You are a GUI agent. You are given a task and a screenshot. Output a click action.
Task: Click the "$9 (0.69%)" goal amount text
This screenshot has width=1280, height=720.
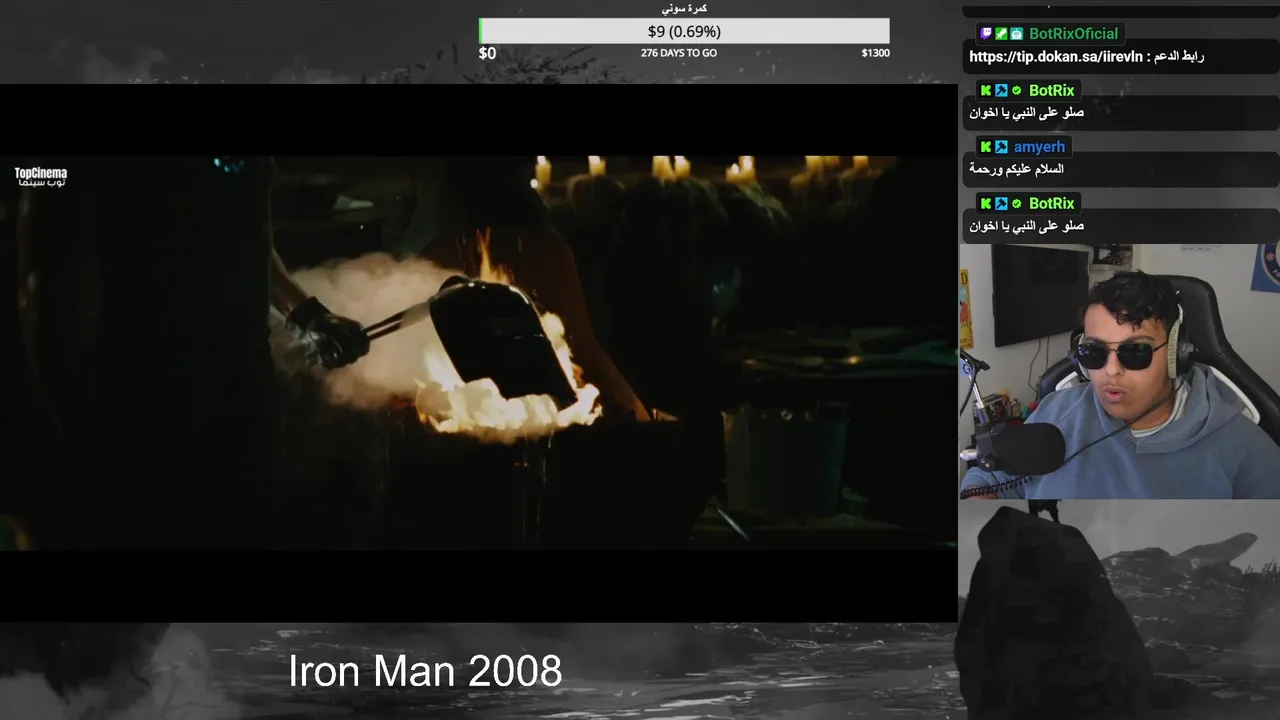[x=684, y=32]
